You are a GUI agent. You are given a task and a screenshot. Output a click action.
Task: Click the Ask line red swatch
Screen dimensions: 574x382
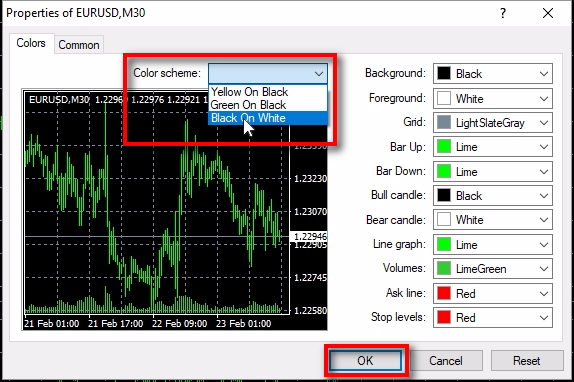[444, 293]
